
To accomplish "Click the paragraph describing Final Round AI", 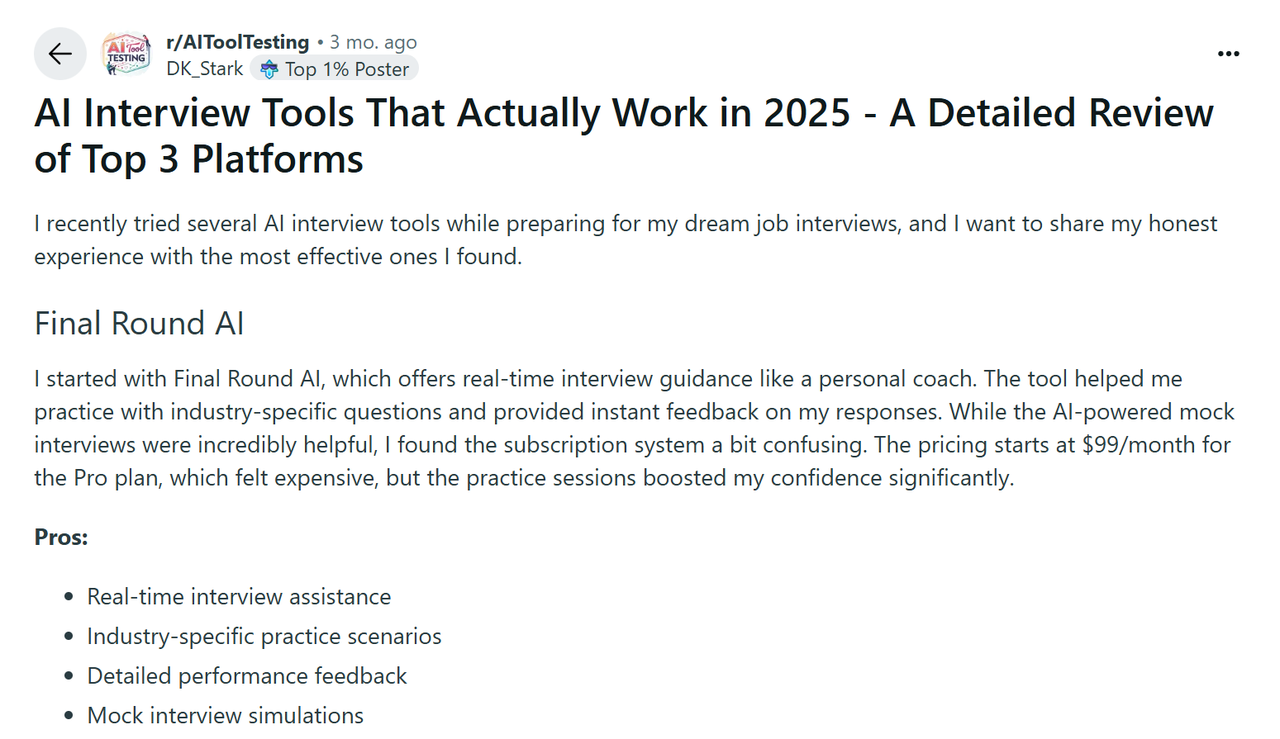I will pyautogui.click(x=633, y=428).
